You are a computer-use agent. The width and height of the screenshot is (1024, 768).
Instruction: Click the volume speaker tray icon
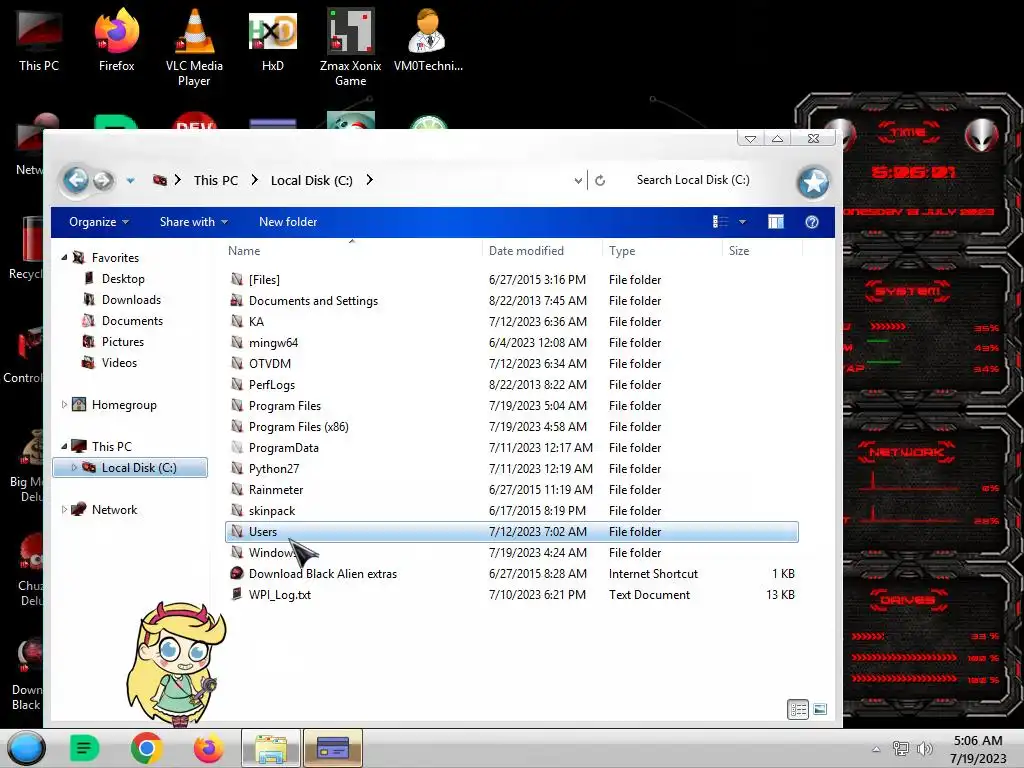924,749
